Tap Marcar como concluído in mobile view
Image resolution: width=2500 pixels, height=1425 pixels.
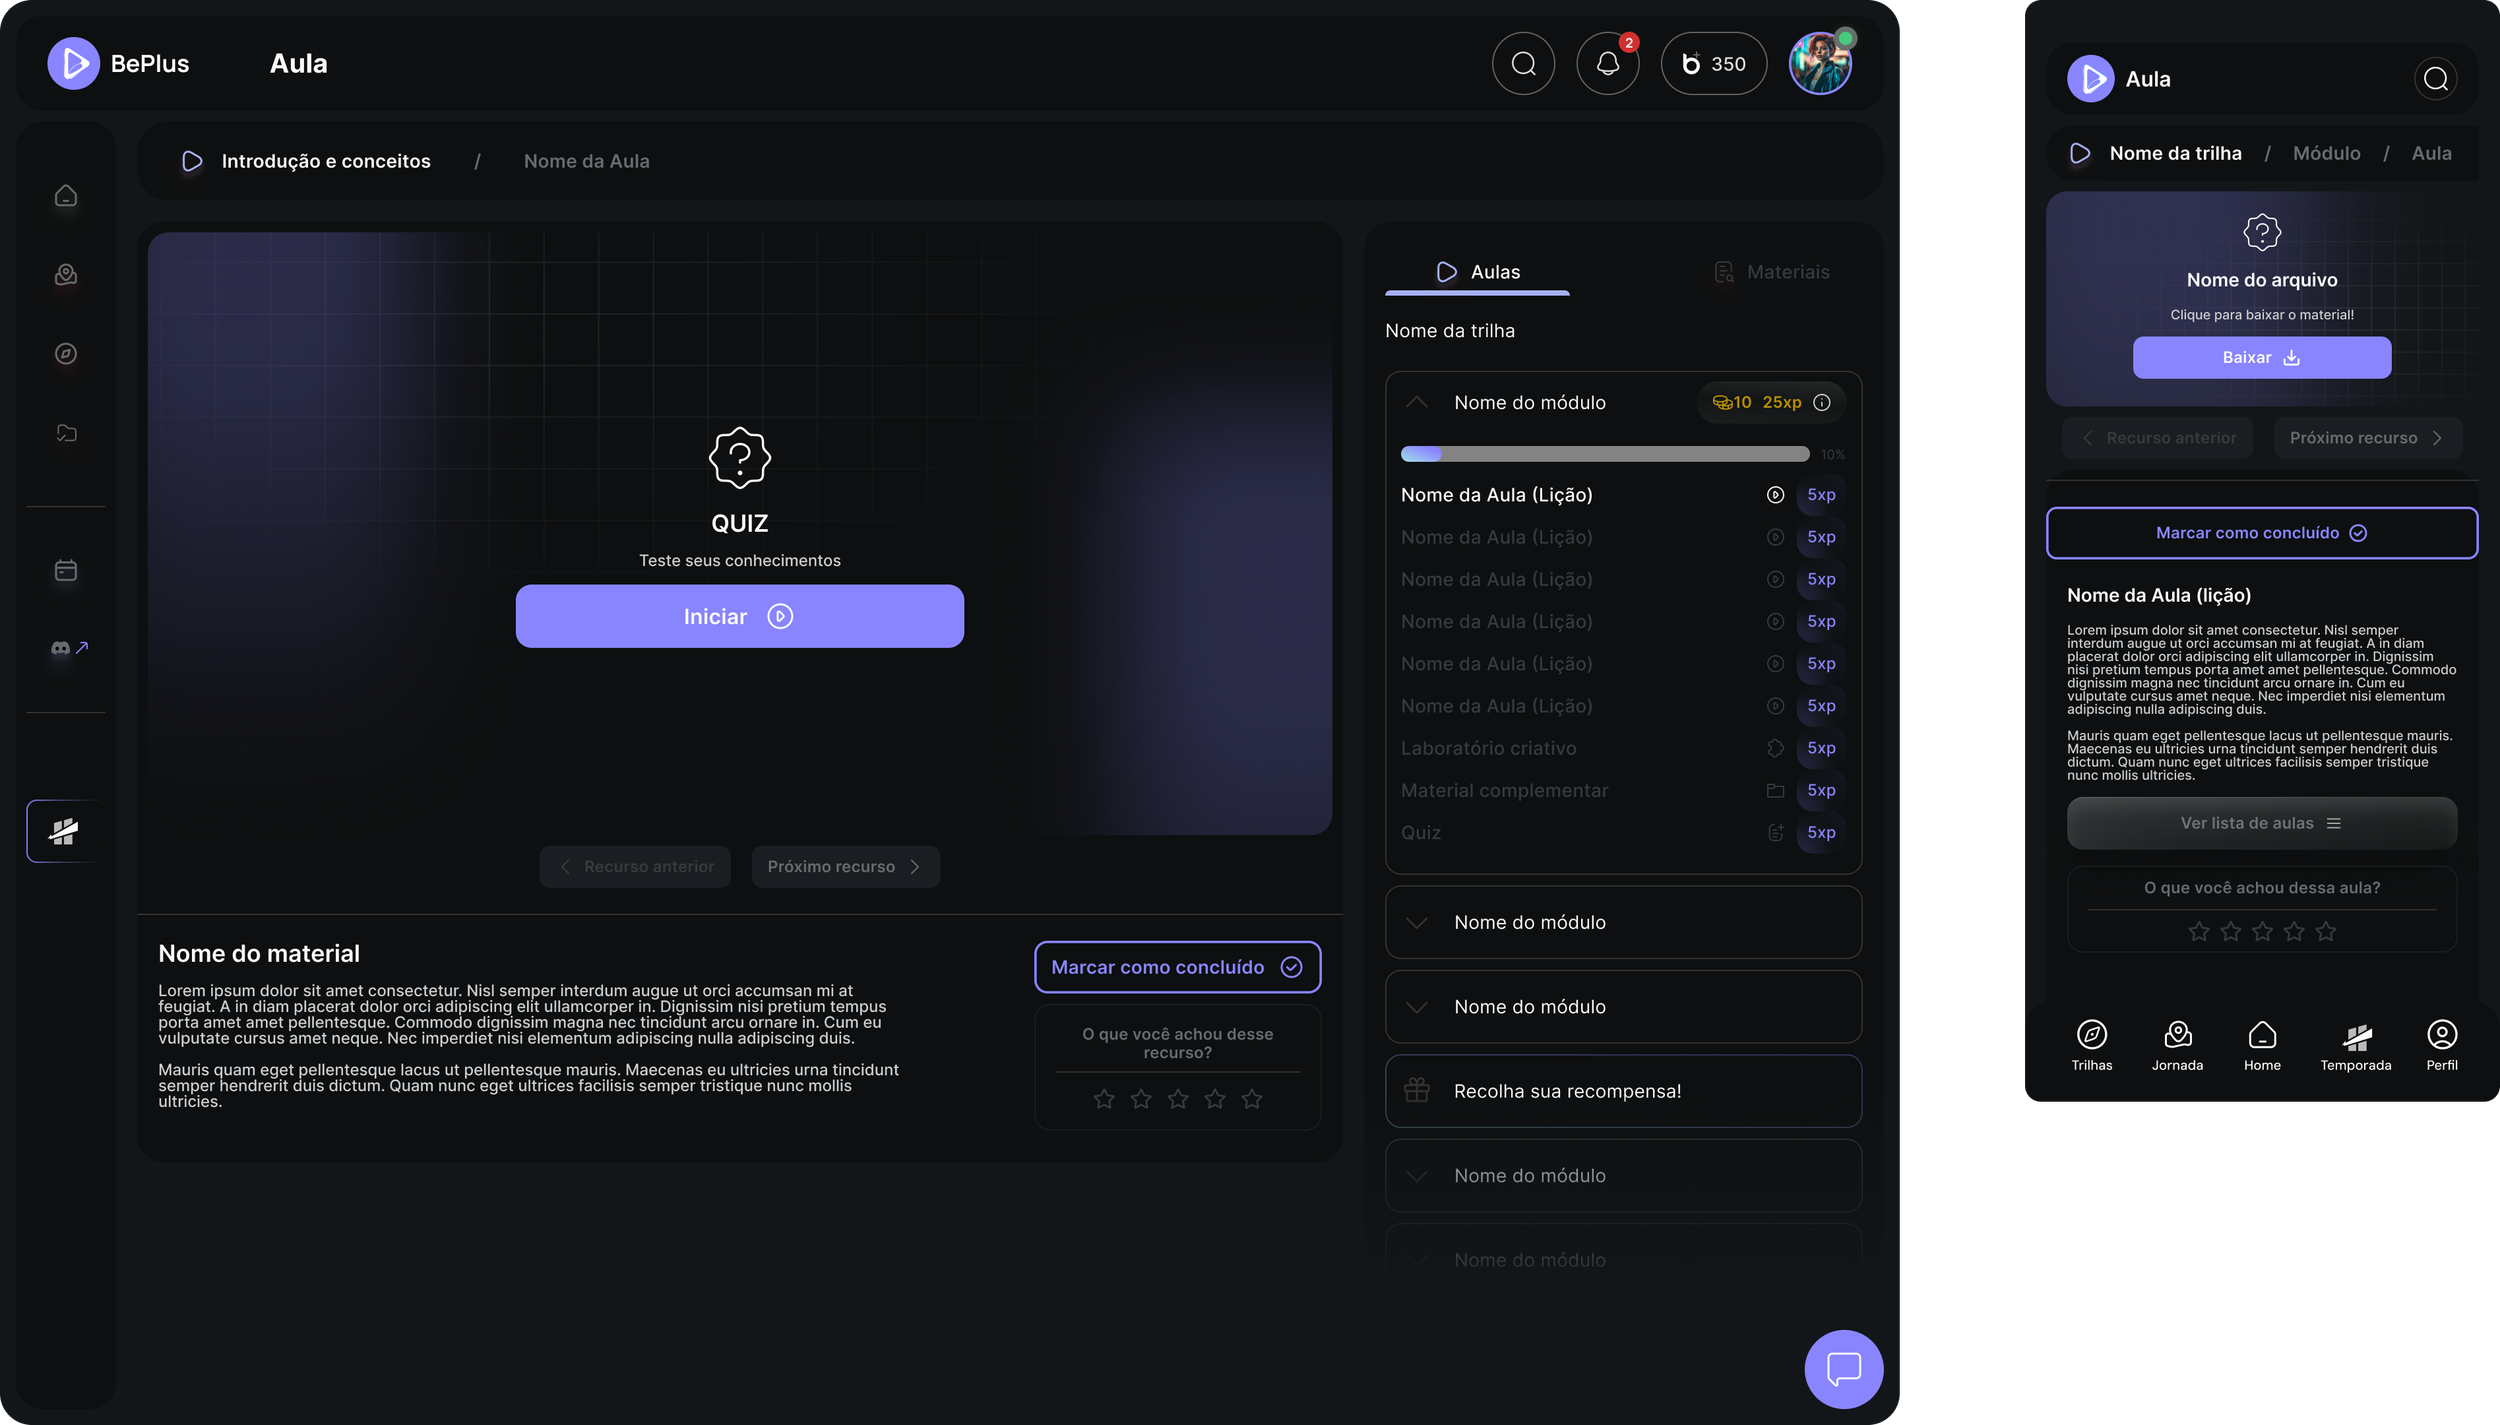pyautogui.click(x=2261, y=533)
